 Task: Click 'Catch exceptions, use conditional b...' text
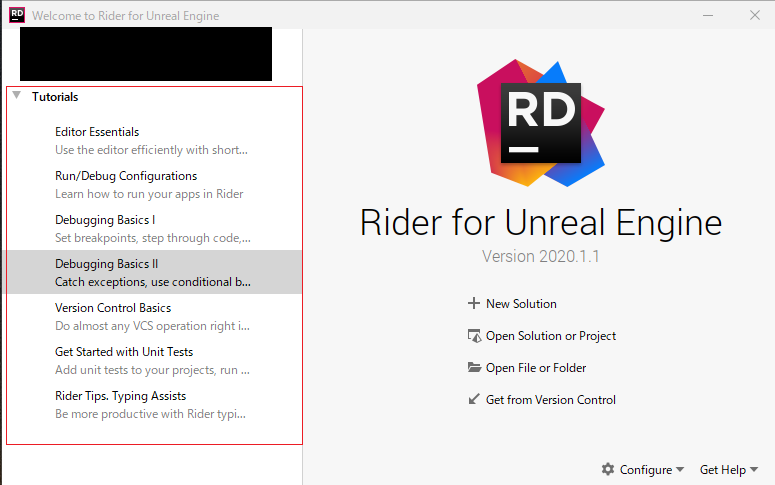153,282
